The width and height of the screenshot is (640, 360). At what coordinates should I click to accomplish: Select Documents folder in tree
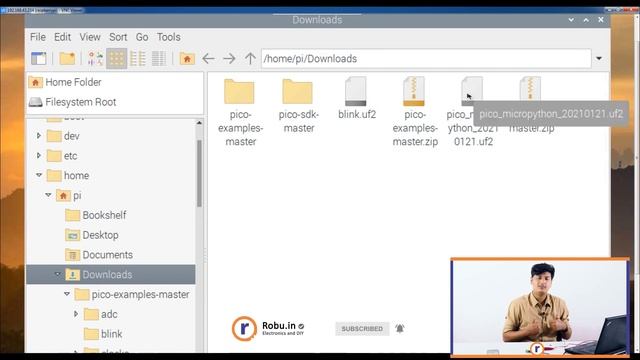[x=99, y=255]
